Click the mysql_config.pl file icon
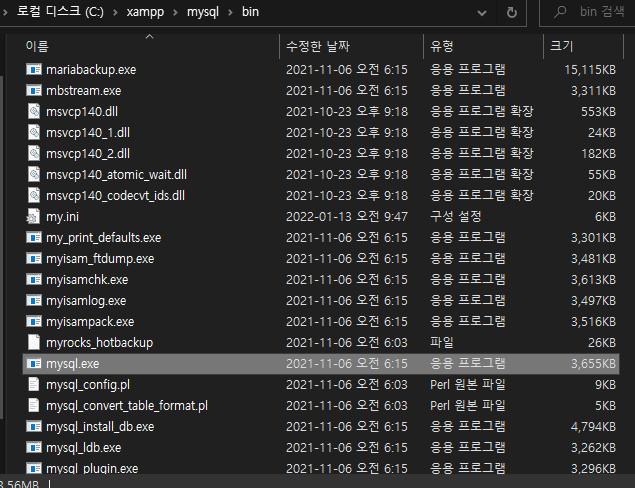The height and width of the screenshot is (488, 635). (34, 385)
